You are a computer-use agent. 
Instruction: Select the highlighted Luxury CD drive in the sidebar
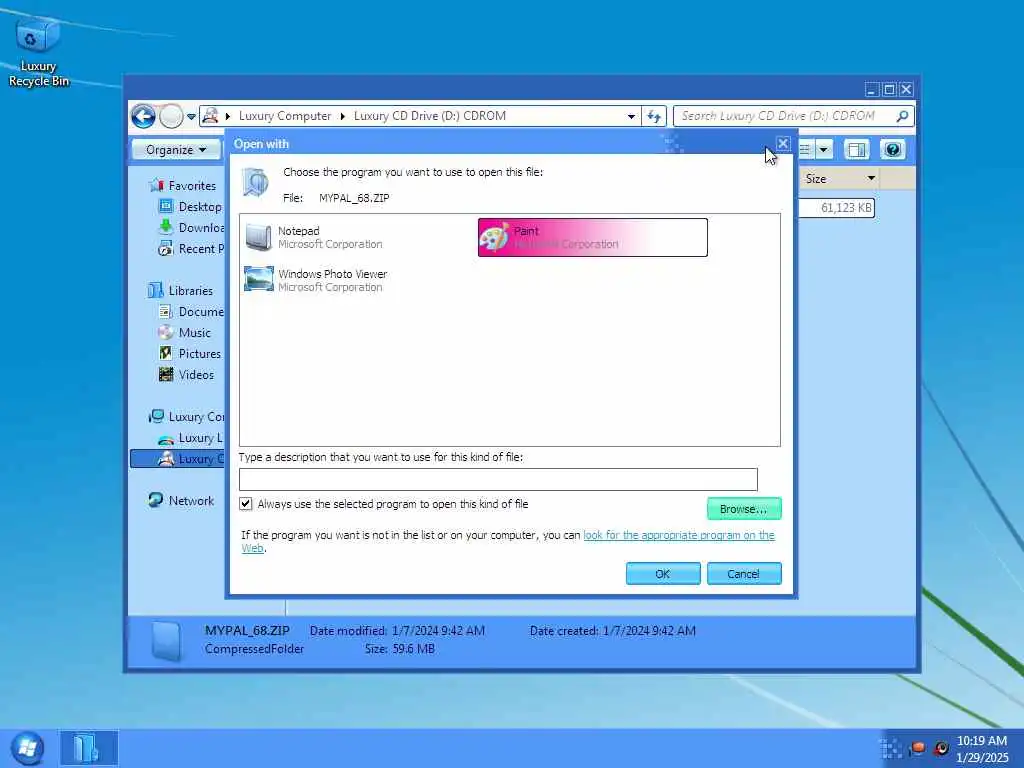tap(178, 458)
